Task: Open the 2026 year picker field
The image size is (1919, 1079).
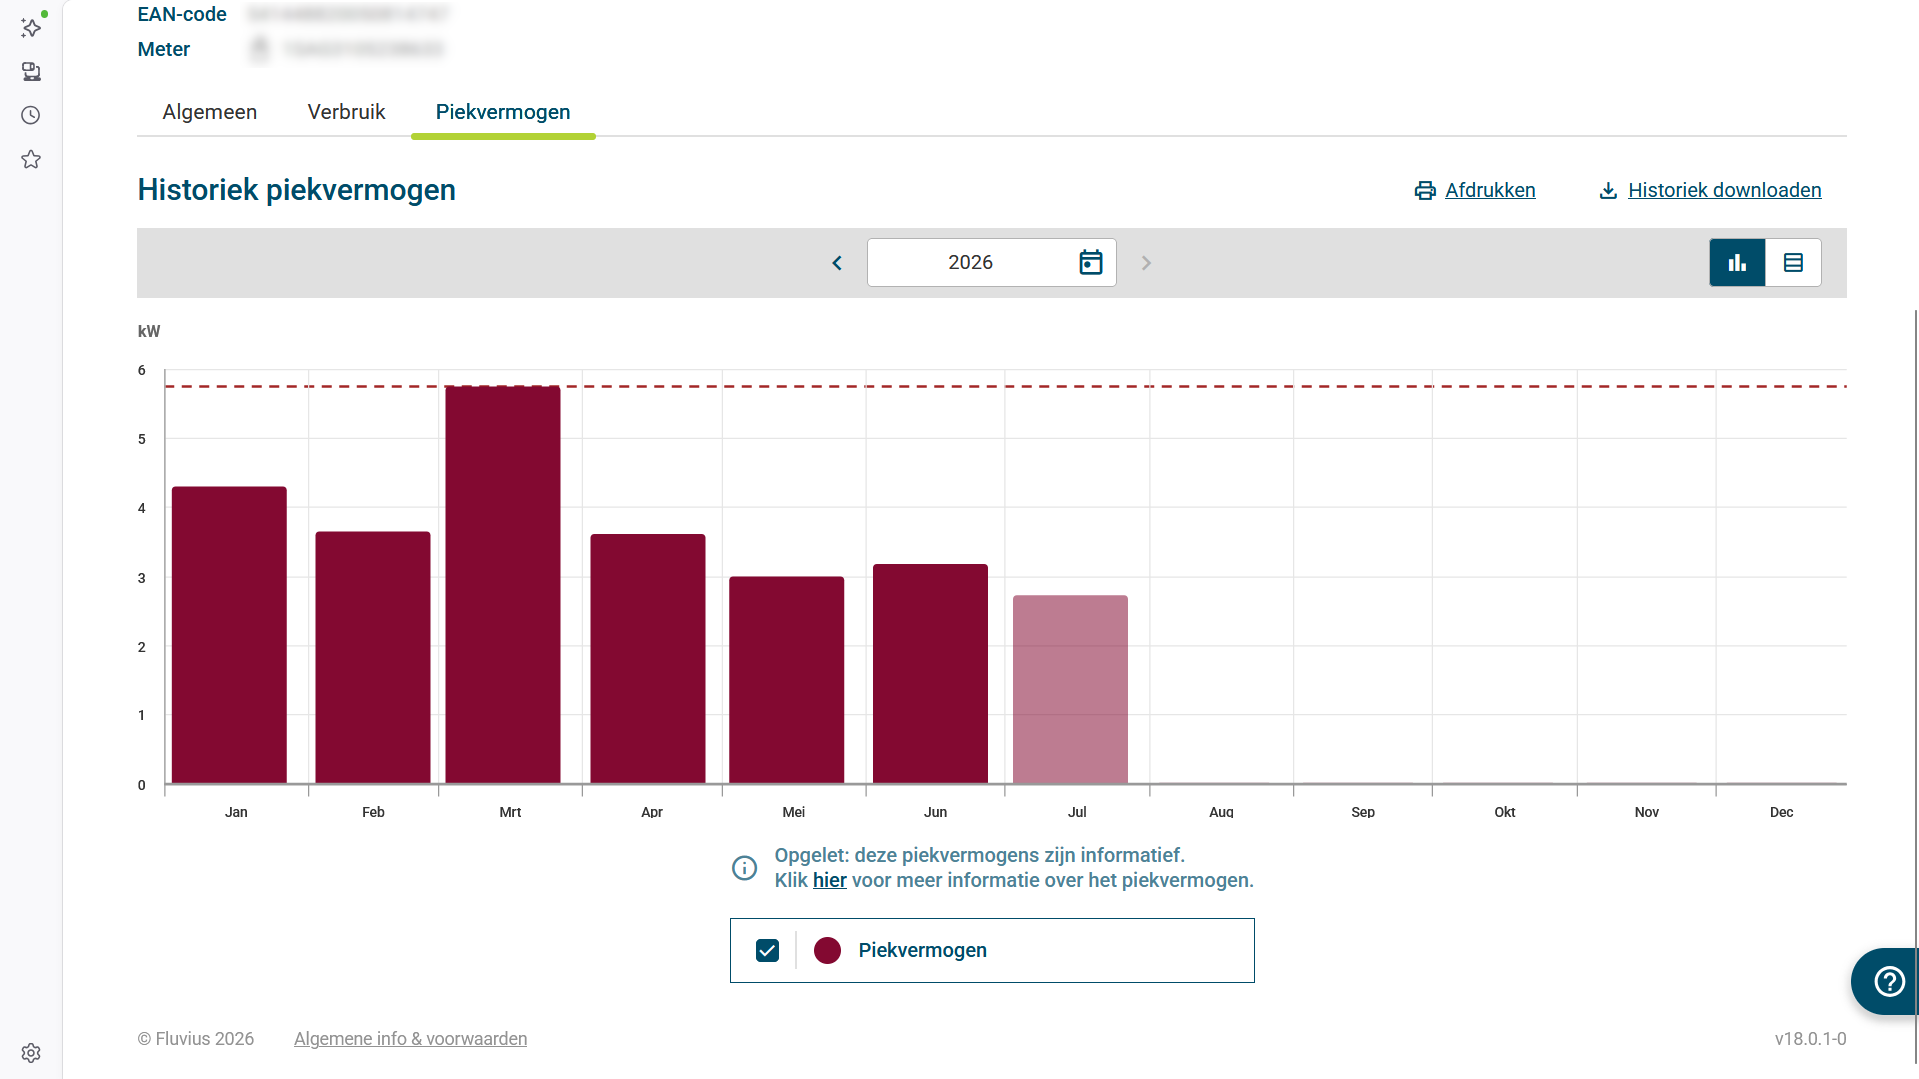Action: tap(991, 263)
